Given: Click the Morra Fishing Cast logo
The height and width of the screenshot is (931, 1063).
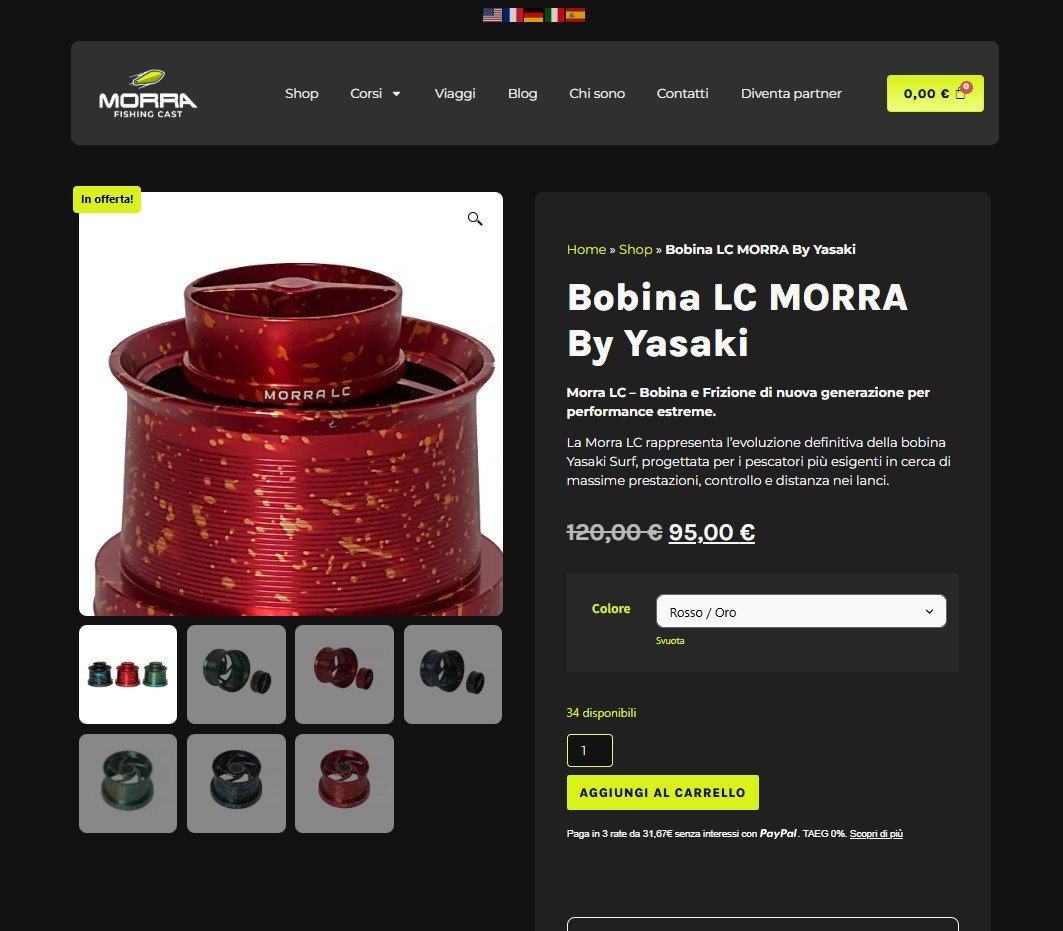Looking at the screenshot, I should (x=148, y=94).
